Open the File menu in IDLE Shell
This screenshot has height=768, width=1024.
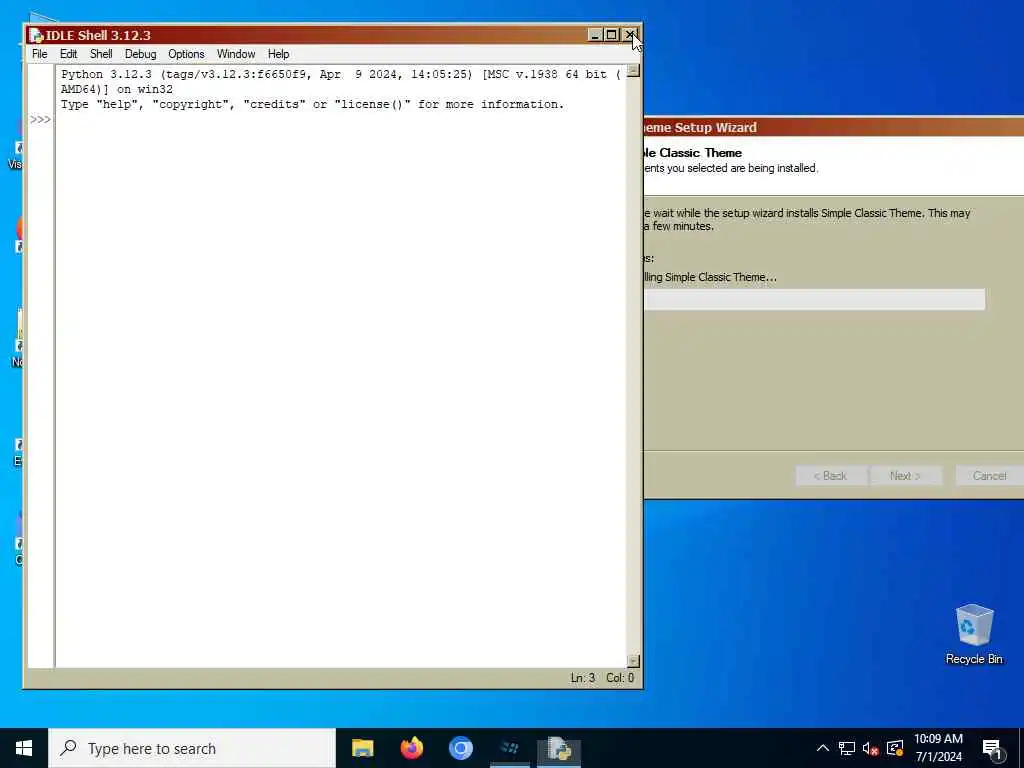pyautogui.click(x=39, y=54)
